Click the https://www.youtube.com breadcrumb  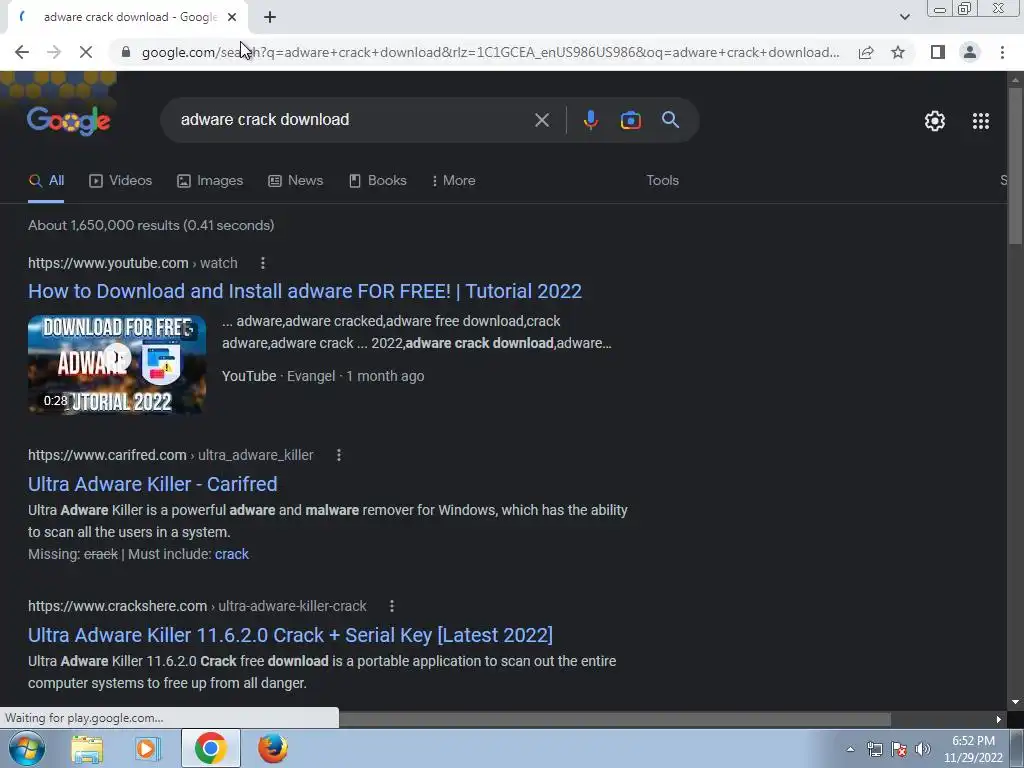(108, 263)
